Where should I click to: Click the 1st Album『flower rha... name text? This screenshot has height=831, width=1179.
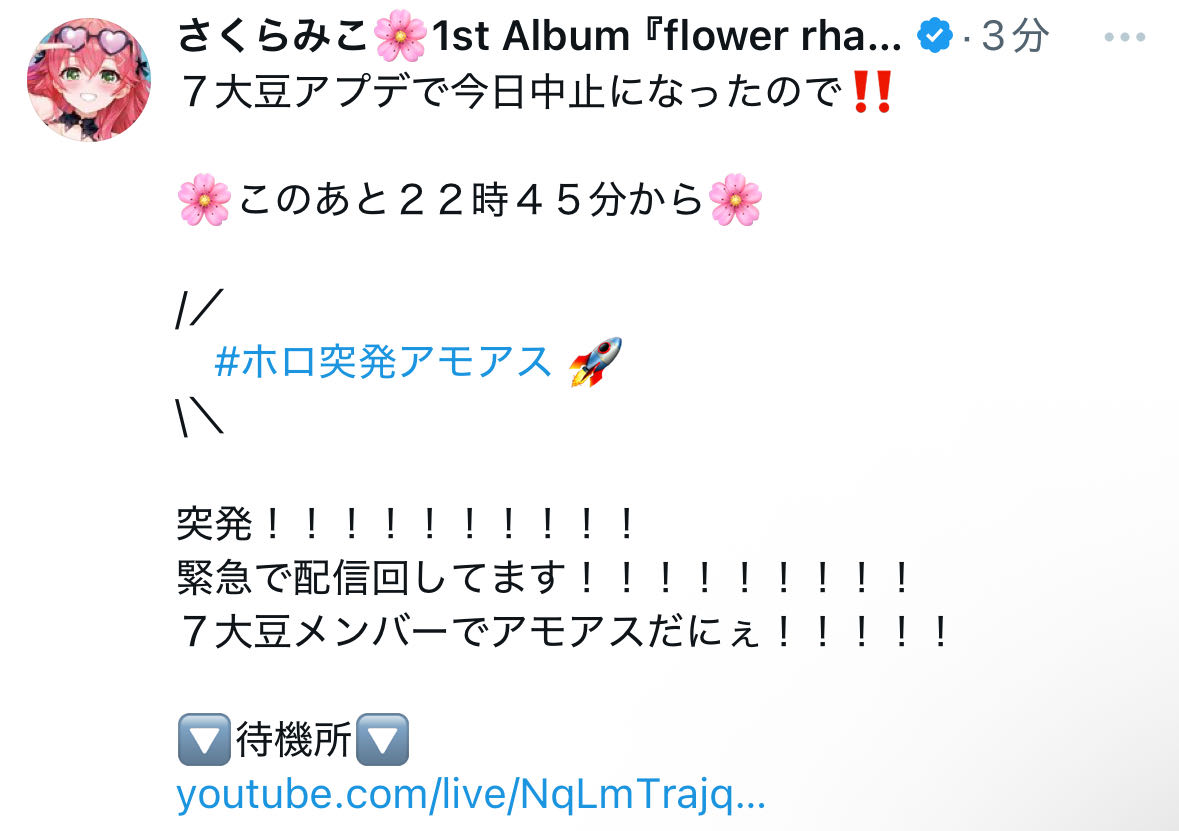pos(666,36)
